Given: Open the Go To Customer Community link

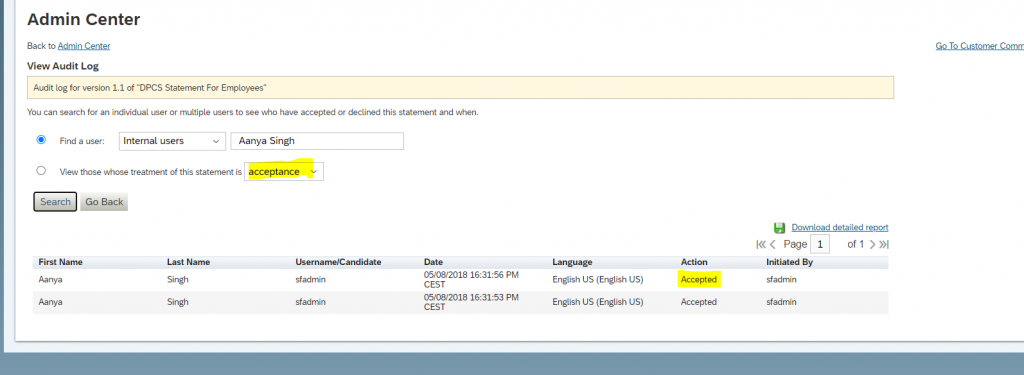Looking at the screenshot, I should pos(980,46).
